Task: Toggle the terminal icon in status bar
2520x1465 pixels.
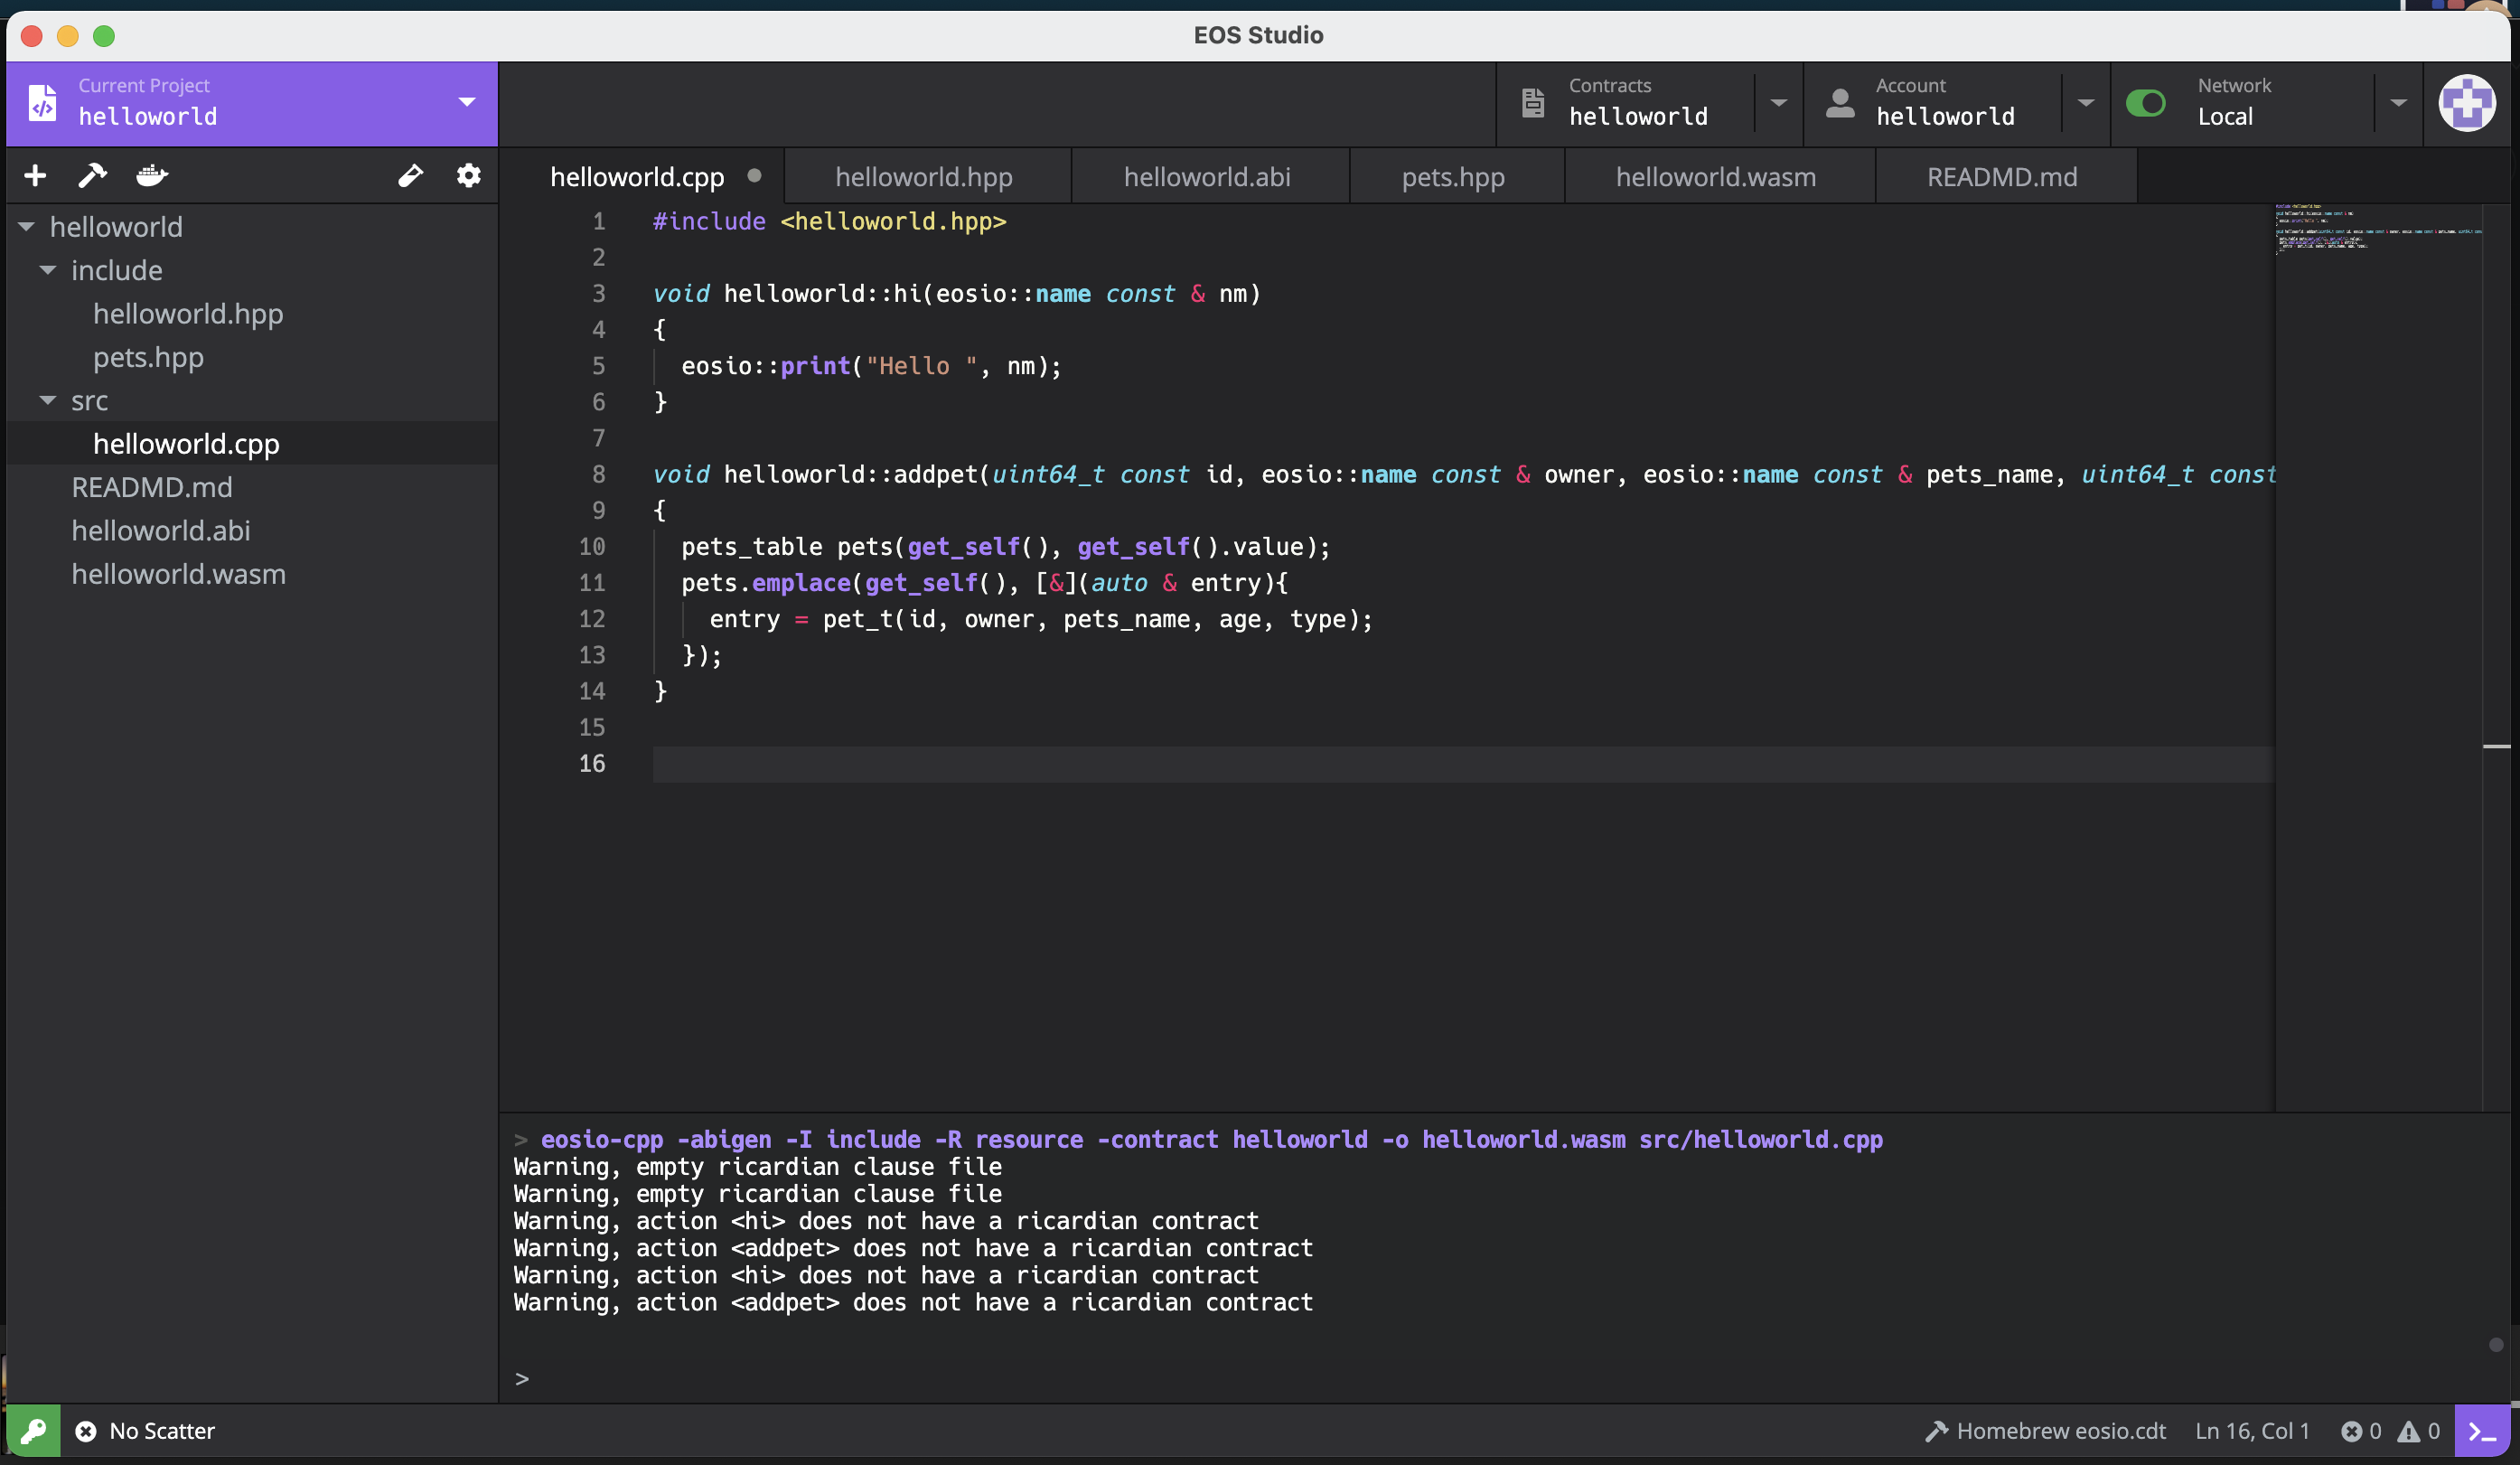Action: point(2483,1431)
